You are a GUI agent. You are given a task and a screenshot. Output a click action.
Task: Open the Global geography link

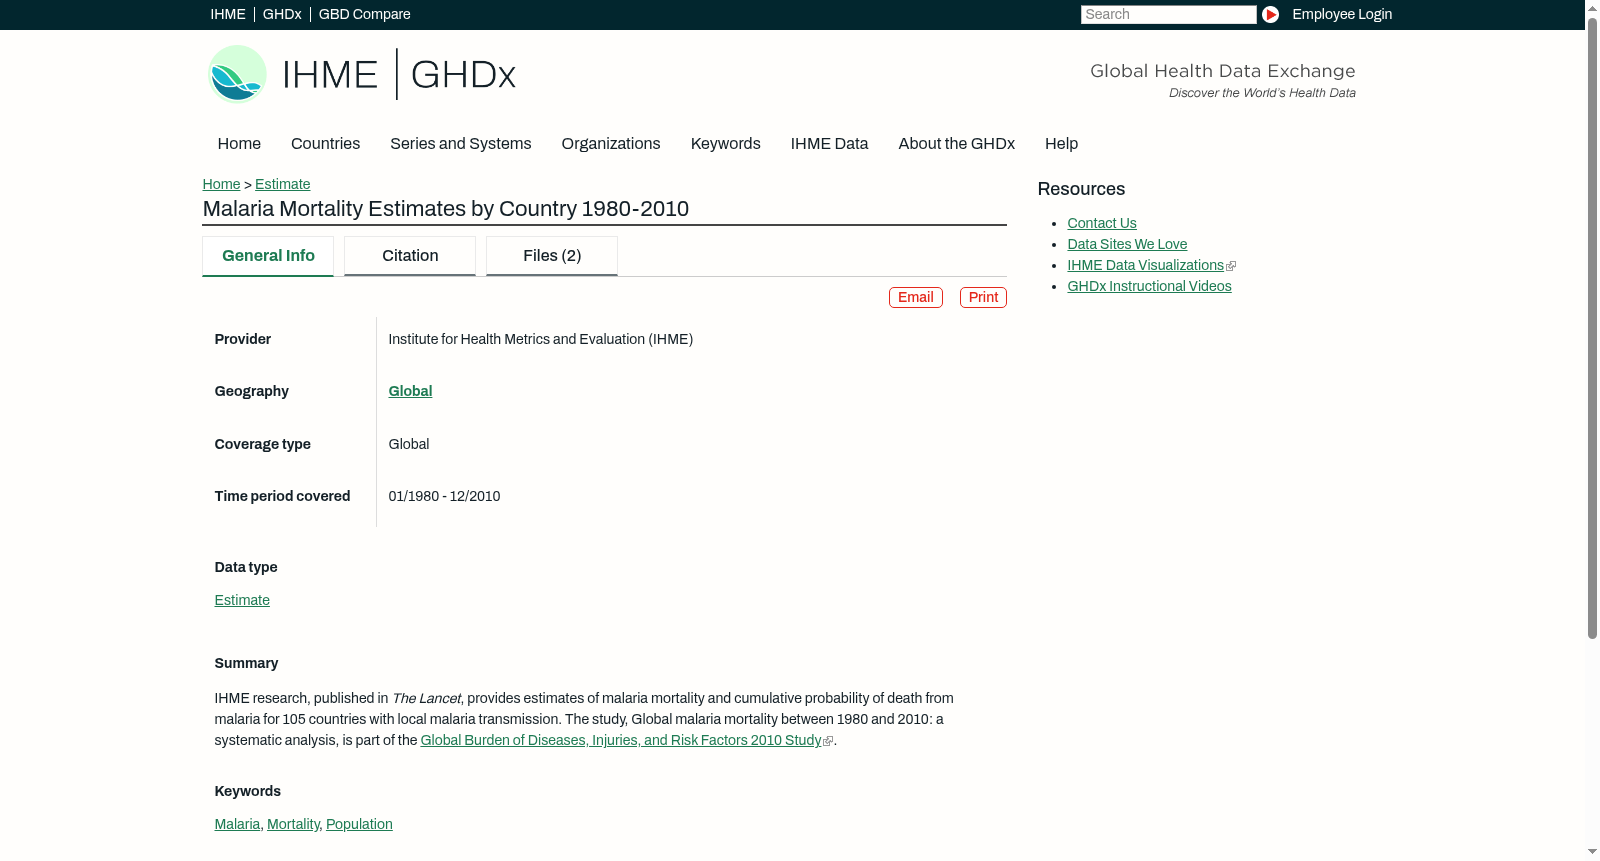(x=410, y=391)
